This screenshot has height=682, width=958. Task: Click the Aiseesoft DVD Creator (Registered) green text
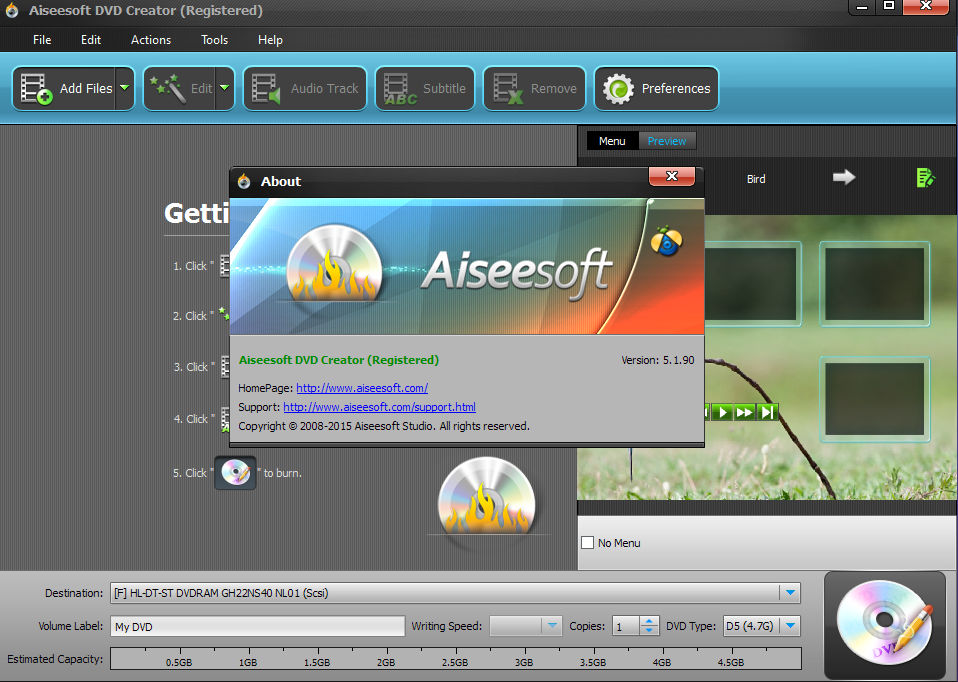(x=338, y=360)
